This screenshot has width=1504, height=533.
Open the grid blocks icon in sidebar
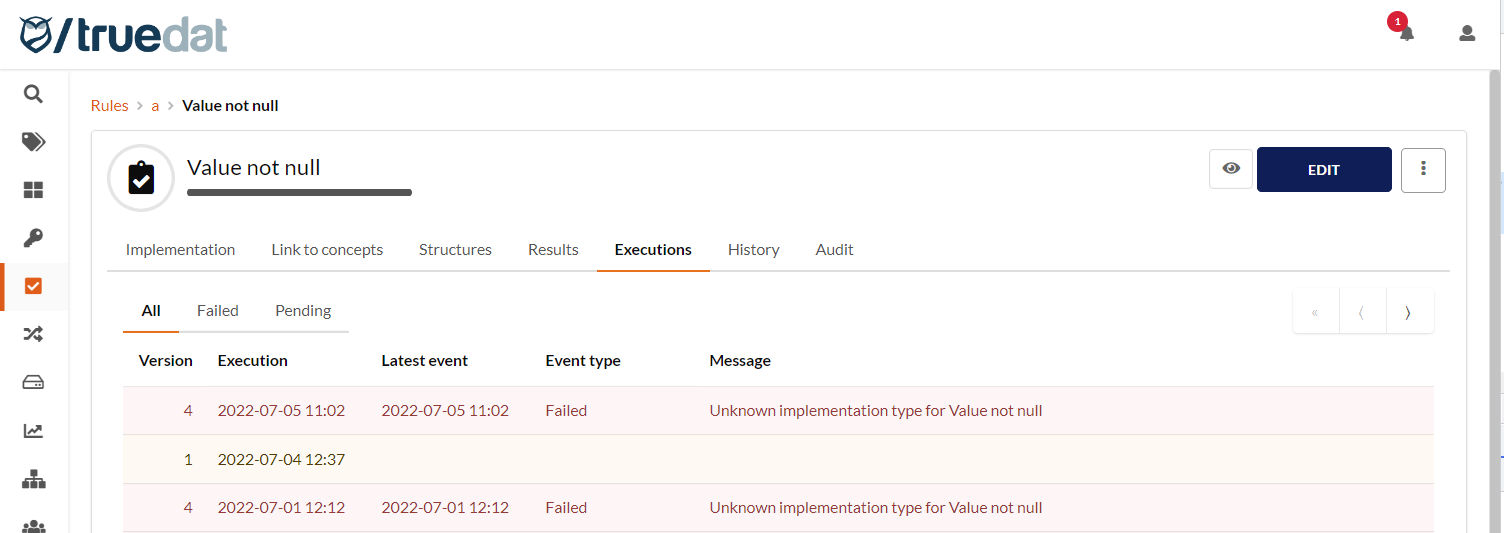33,190
